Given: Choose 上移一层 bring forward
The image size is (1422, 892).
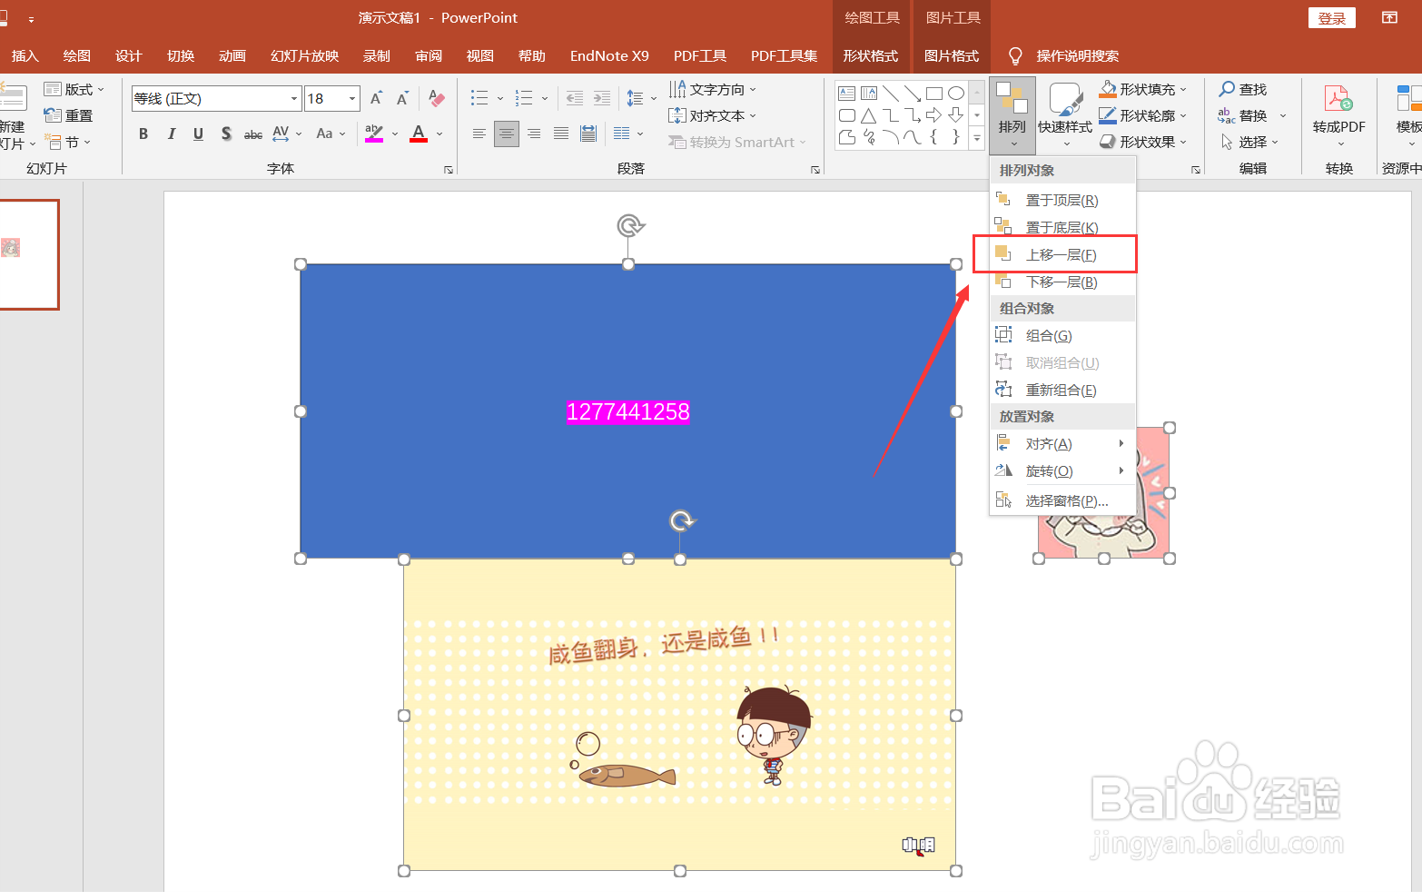Looking at the screenshot, I should (1062, 254).
